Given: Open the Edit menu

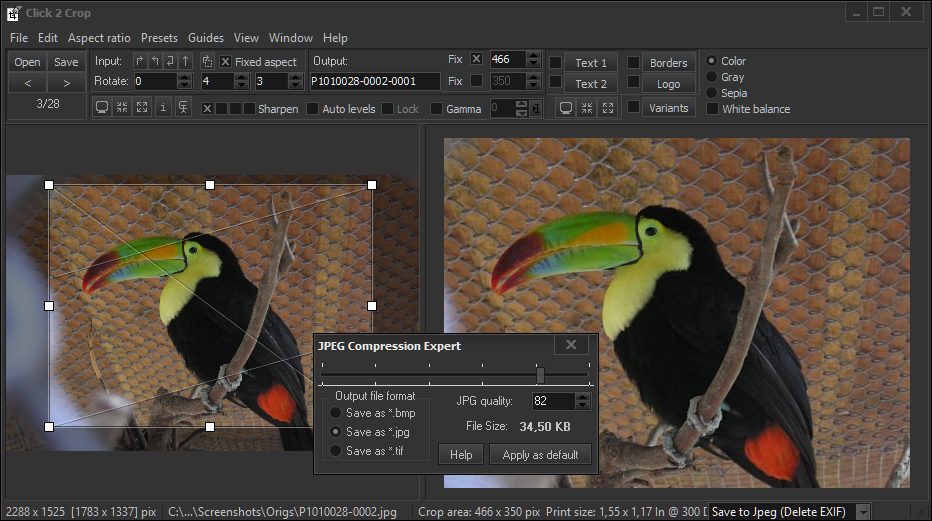Looking at the screenshot, I should (48, 38).
